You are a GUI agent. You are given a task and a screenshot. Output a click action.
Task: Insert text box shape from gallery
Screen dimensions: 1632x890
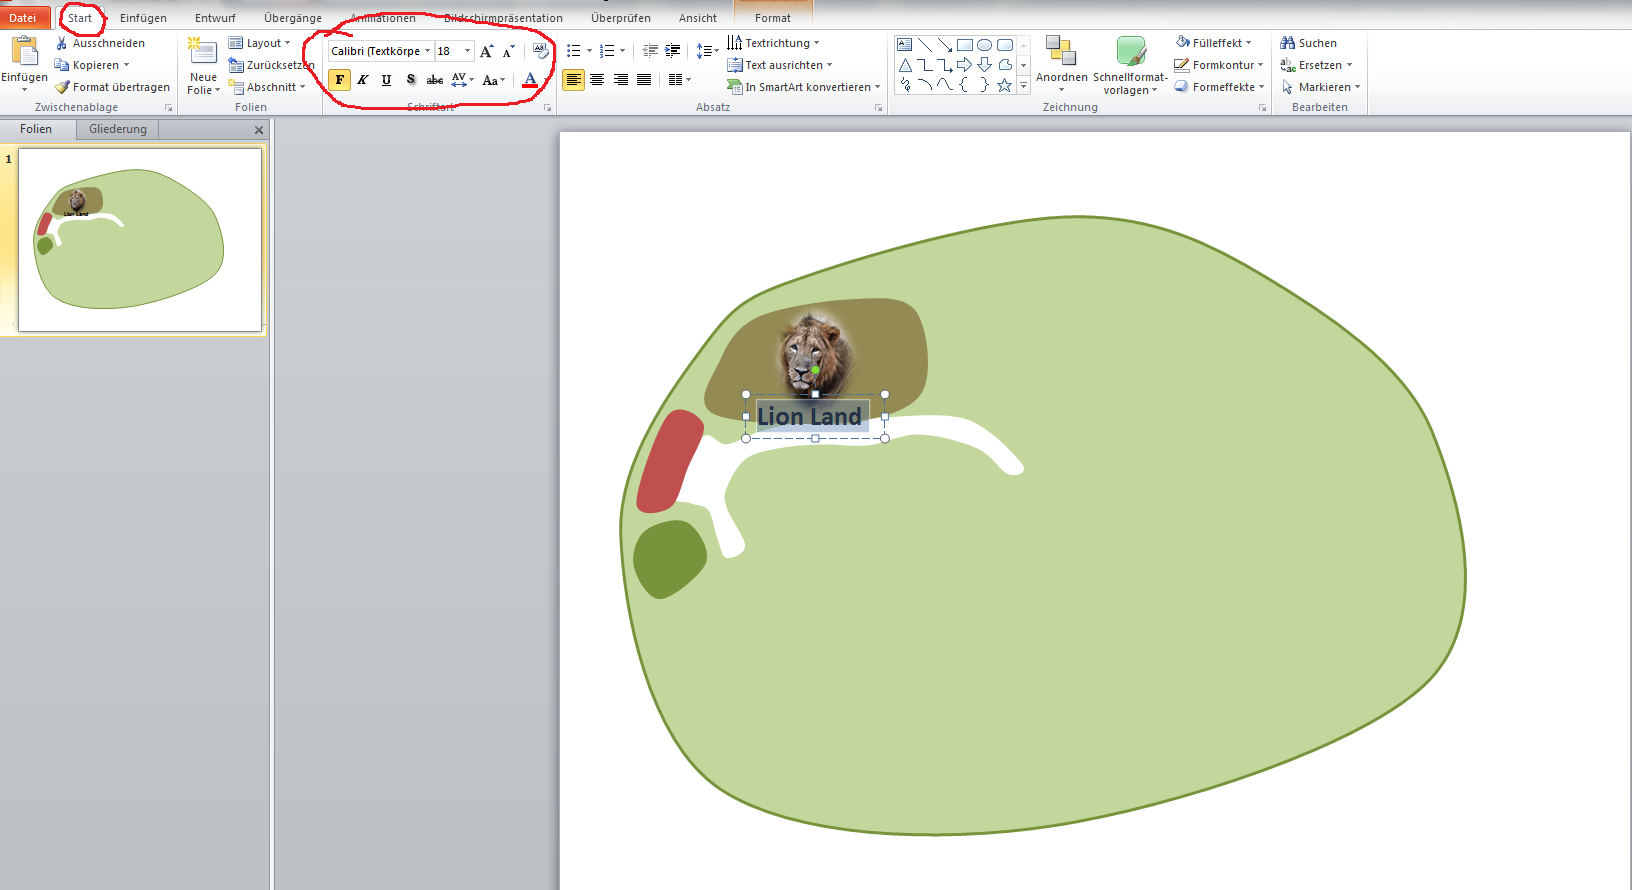[x=905, y=45]
